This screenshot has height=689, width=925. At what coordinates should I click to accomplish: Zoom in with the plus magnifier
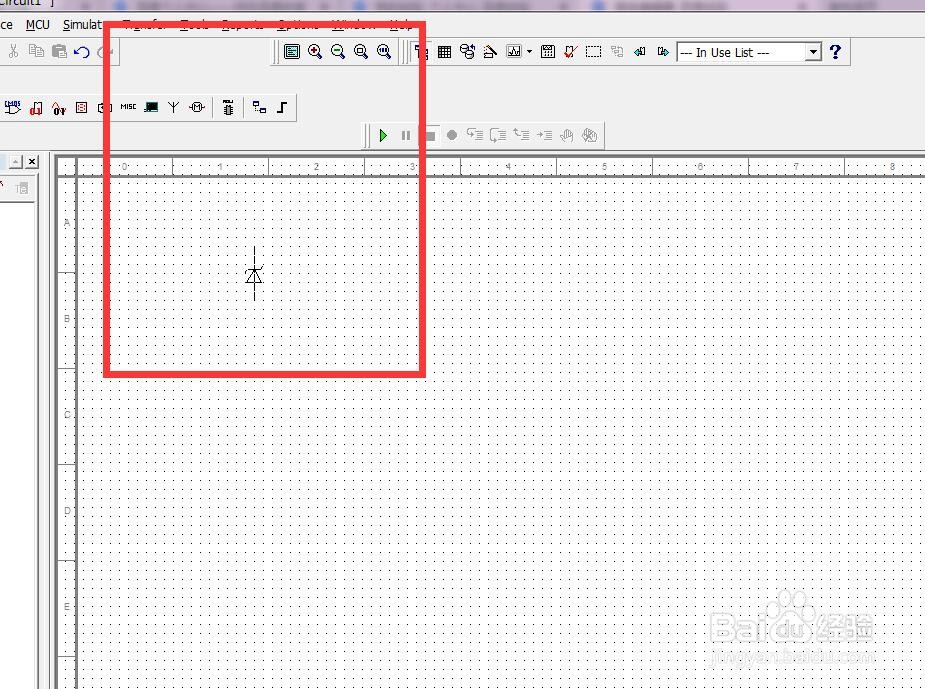(315, 51)
